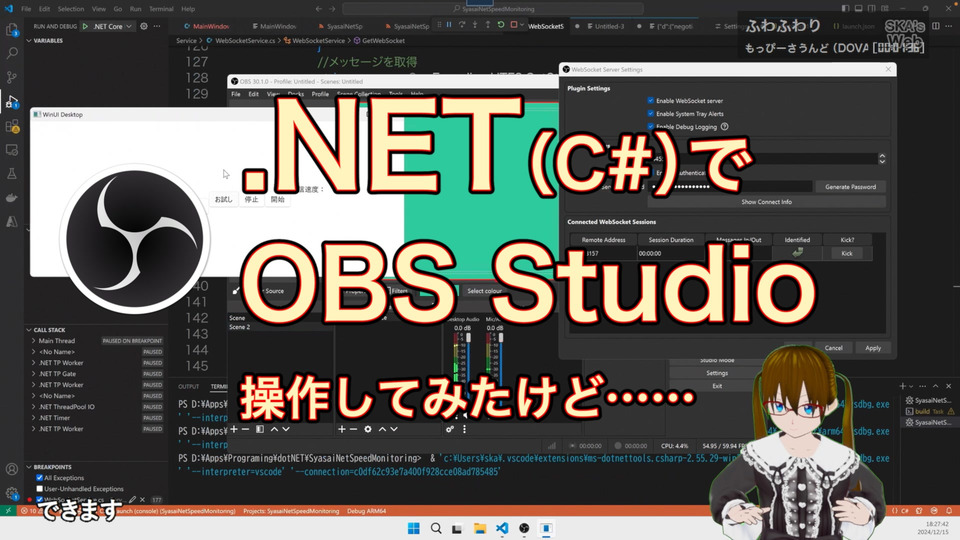Viewport: 960px width, 540px height.
Task: Click the VS Code icon on the taskbar
Action: coord(502,528)
